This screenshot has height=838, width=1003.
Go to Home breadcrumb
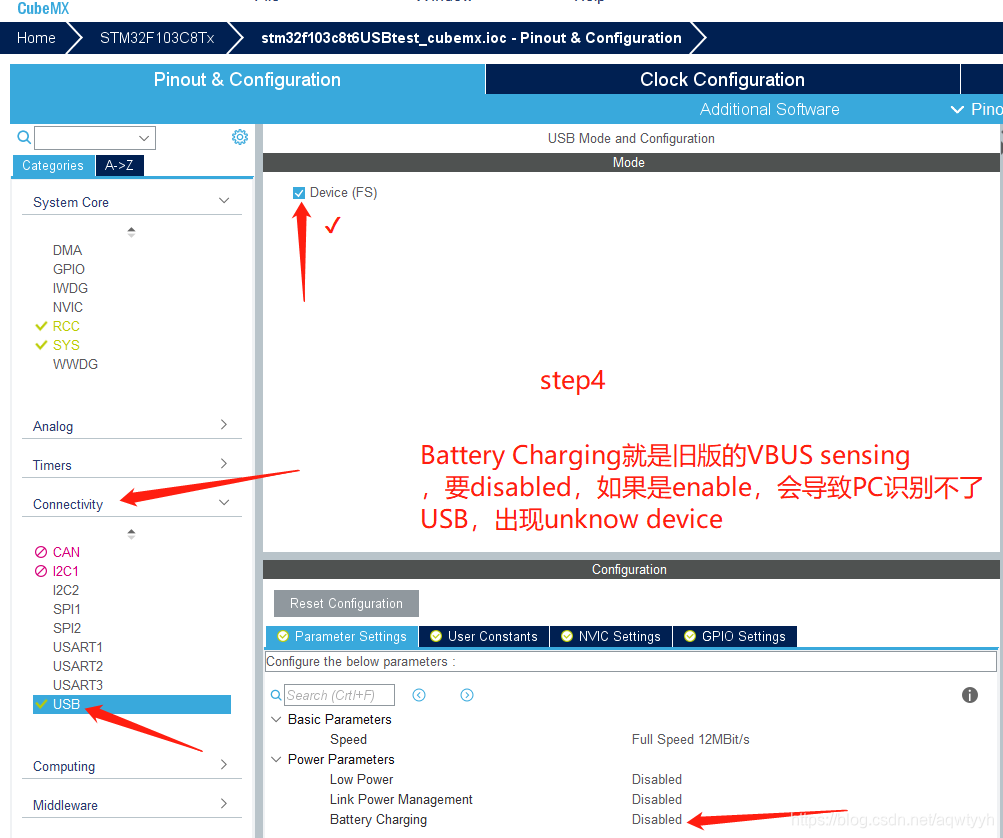(x=36, y=38)
